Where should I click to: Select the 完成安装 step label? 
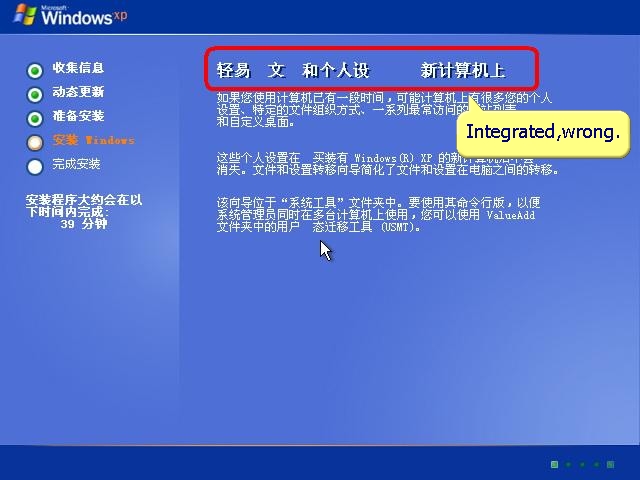point(76,164)
